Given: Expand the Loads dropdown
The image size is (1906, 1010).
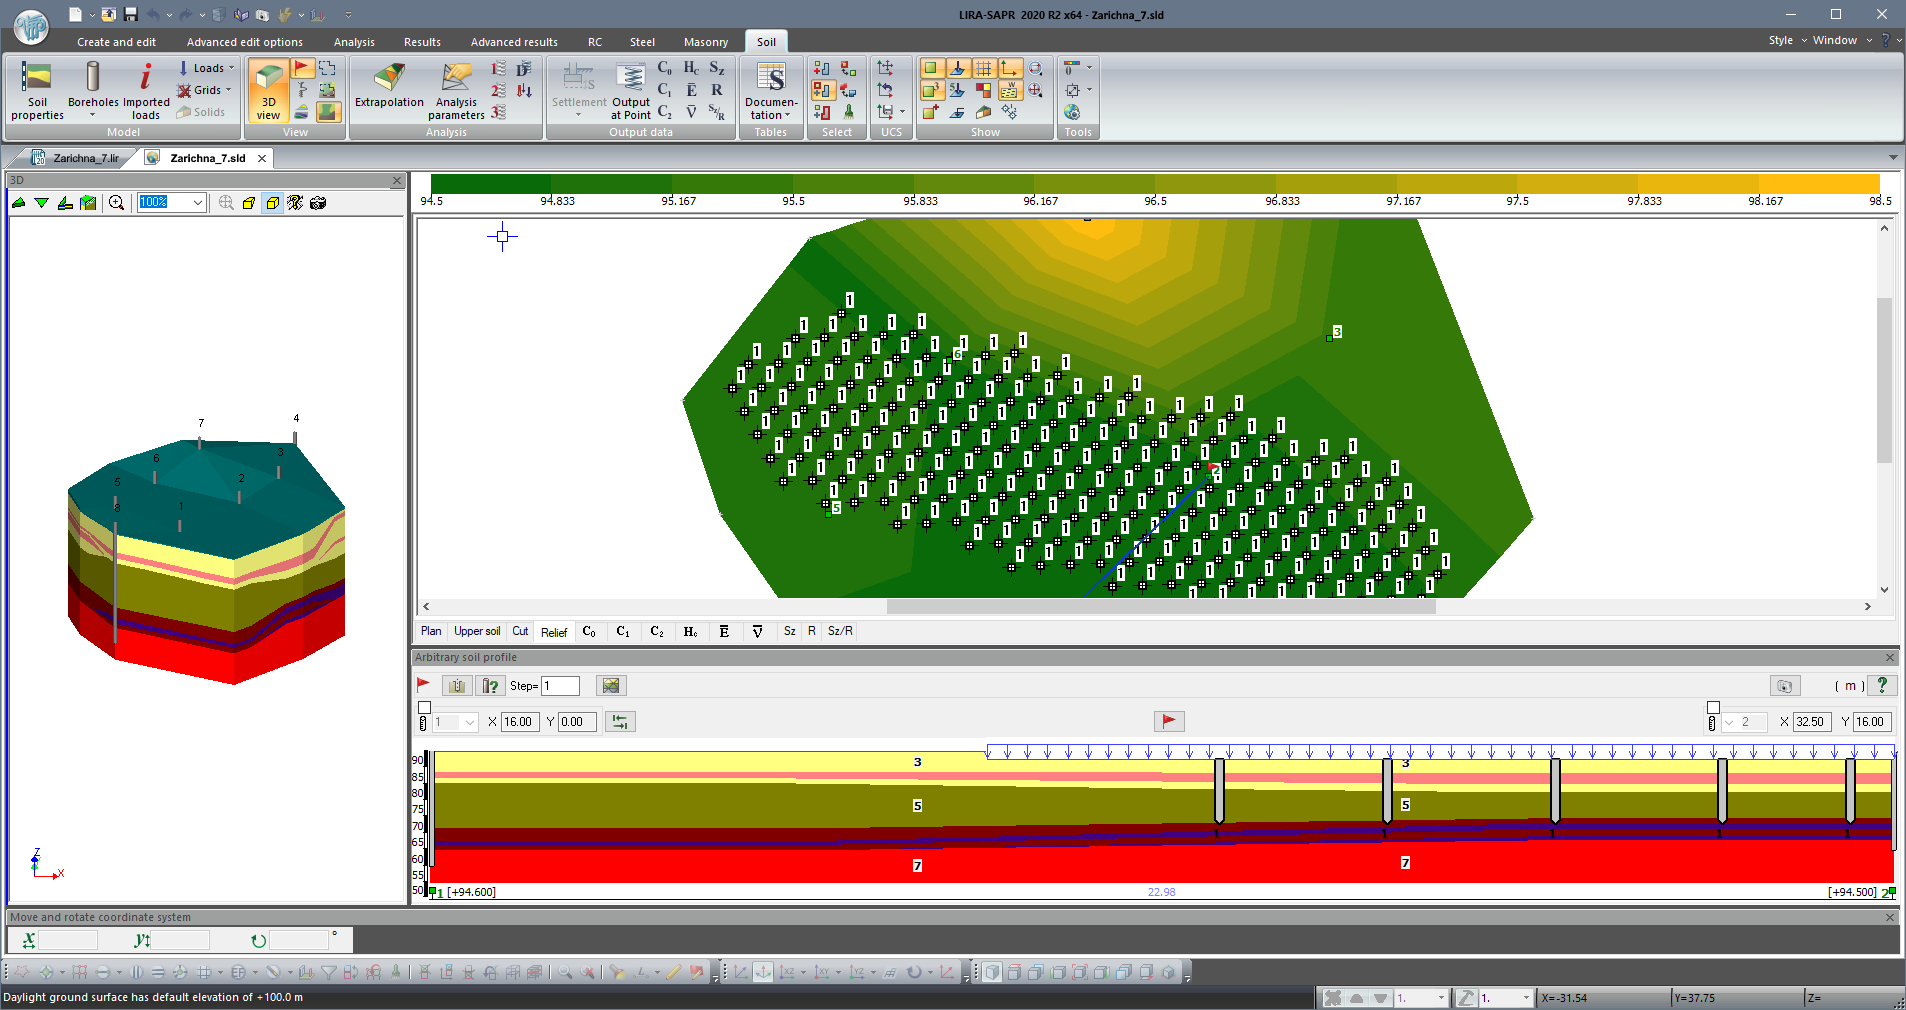Looking at the screenshot, I should 231,68.
